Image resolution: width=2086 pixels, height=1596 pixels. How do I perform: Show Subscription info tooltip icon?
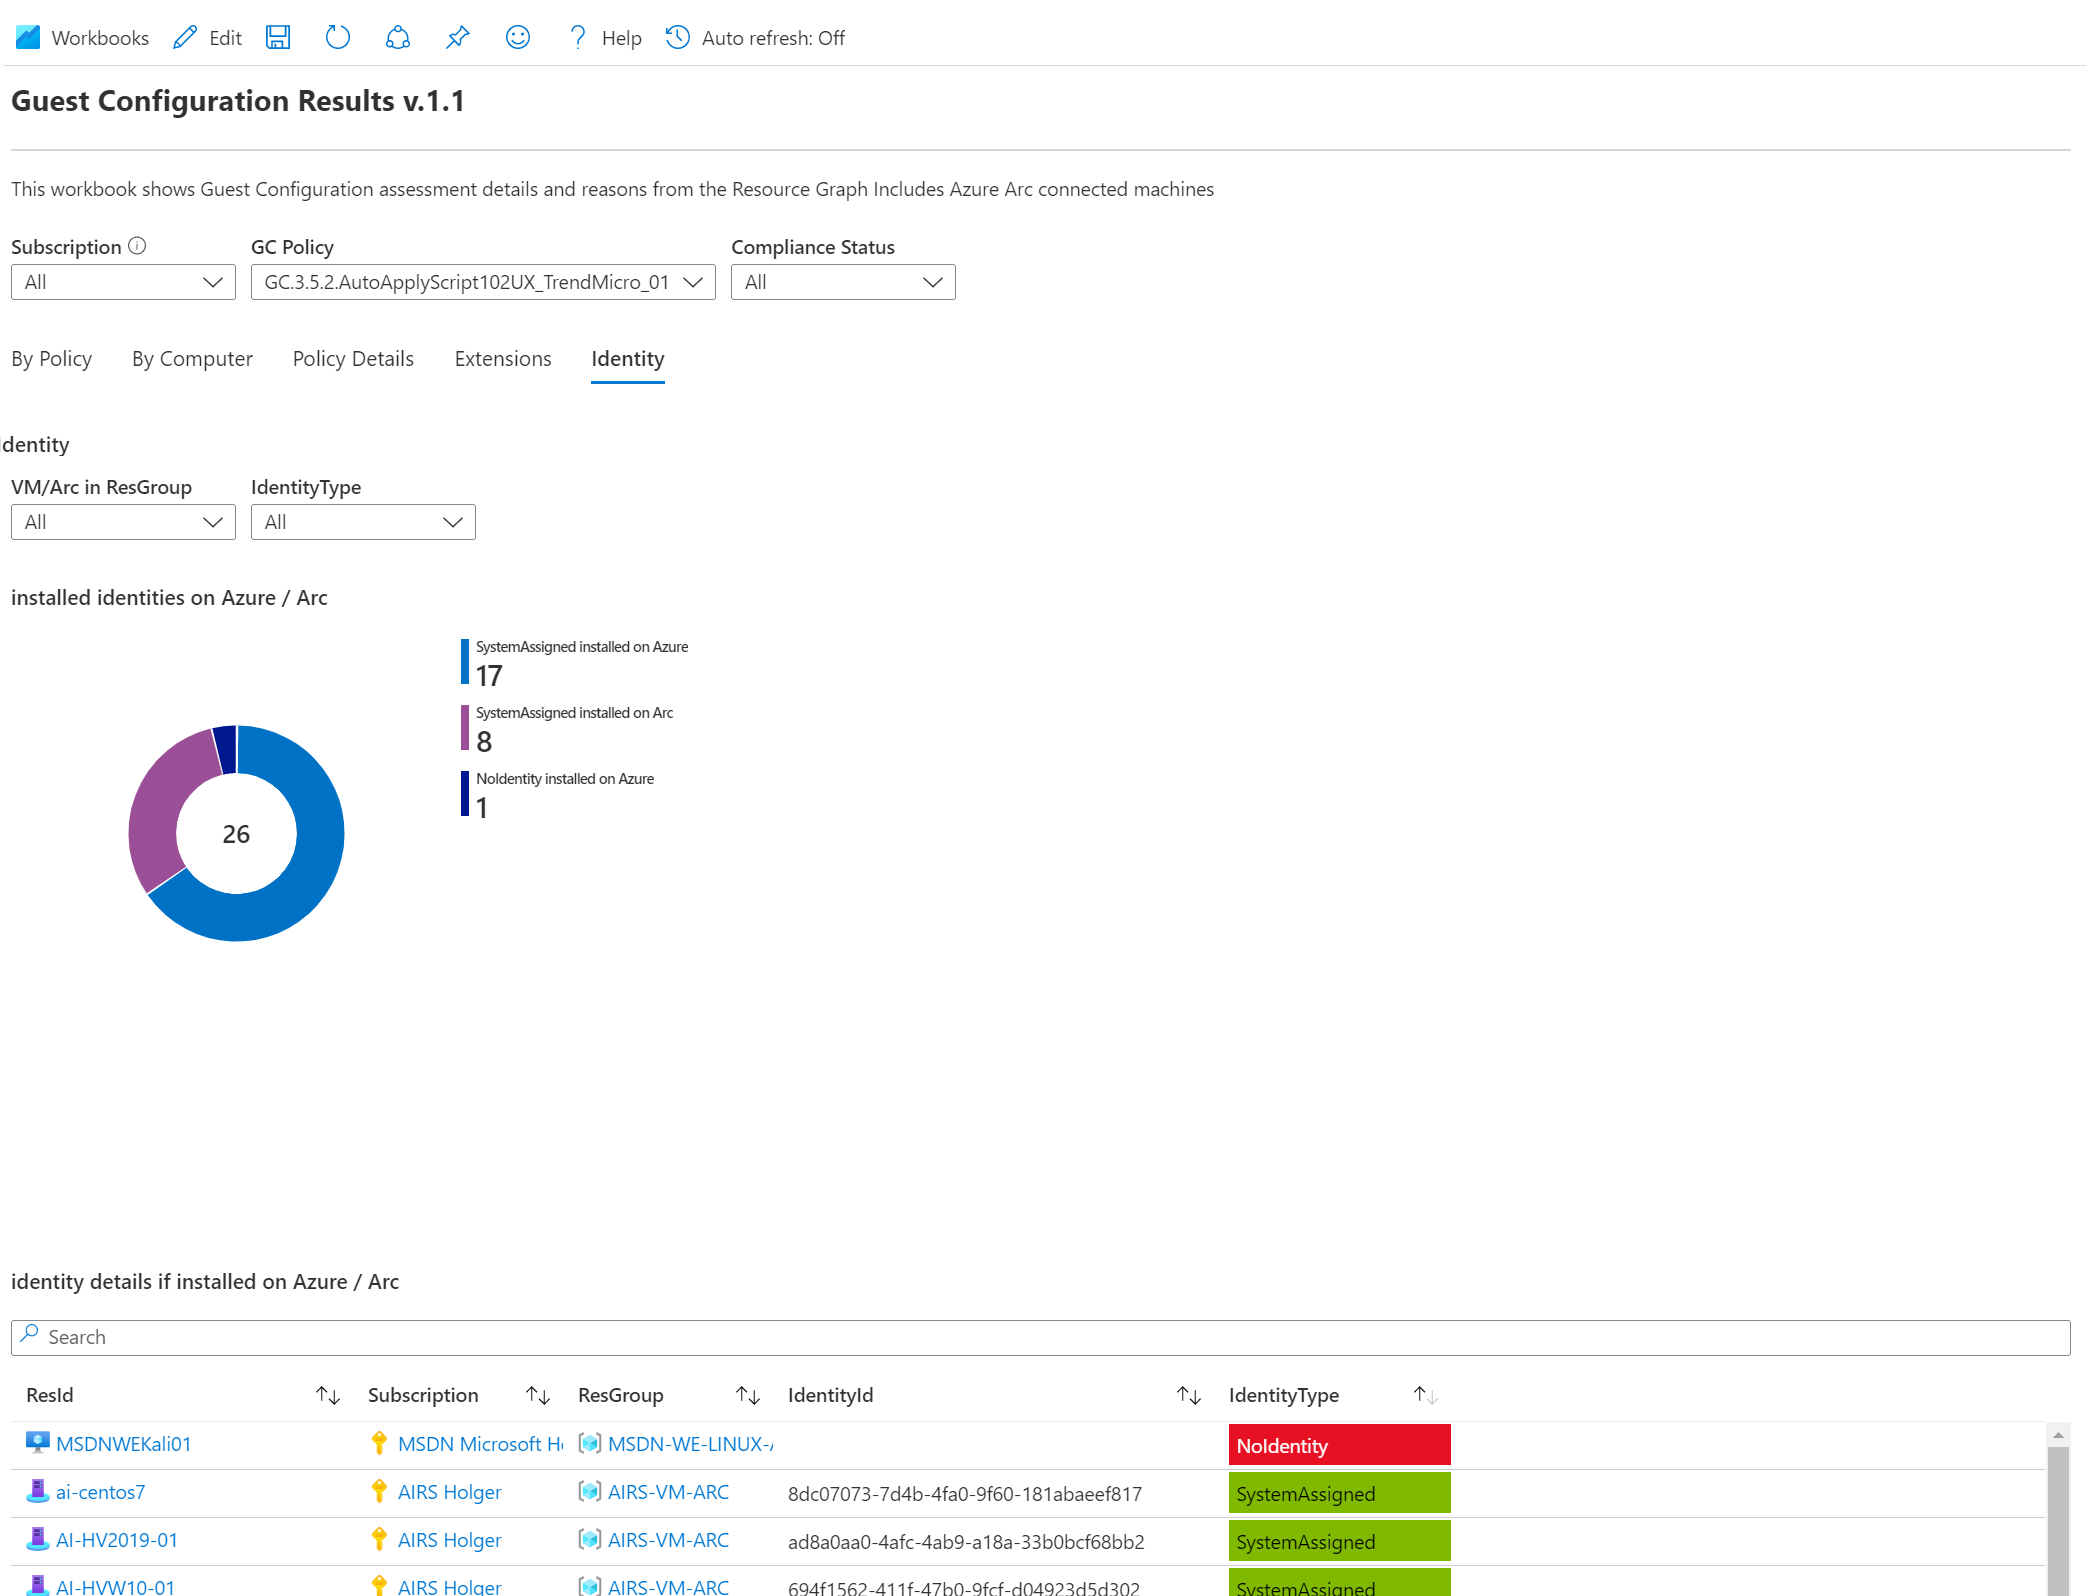point(138,246)
